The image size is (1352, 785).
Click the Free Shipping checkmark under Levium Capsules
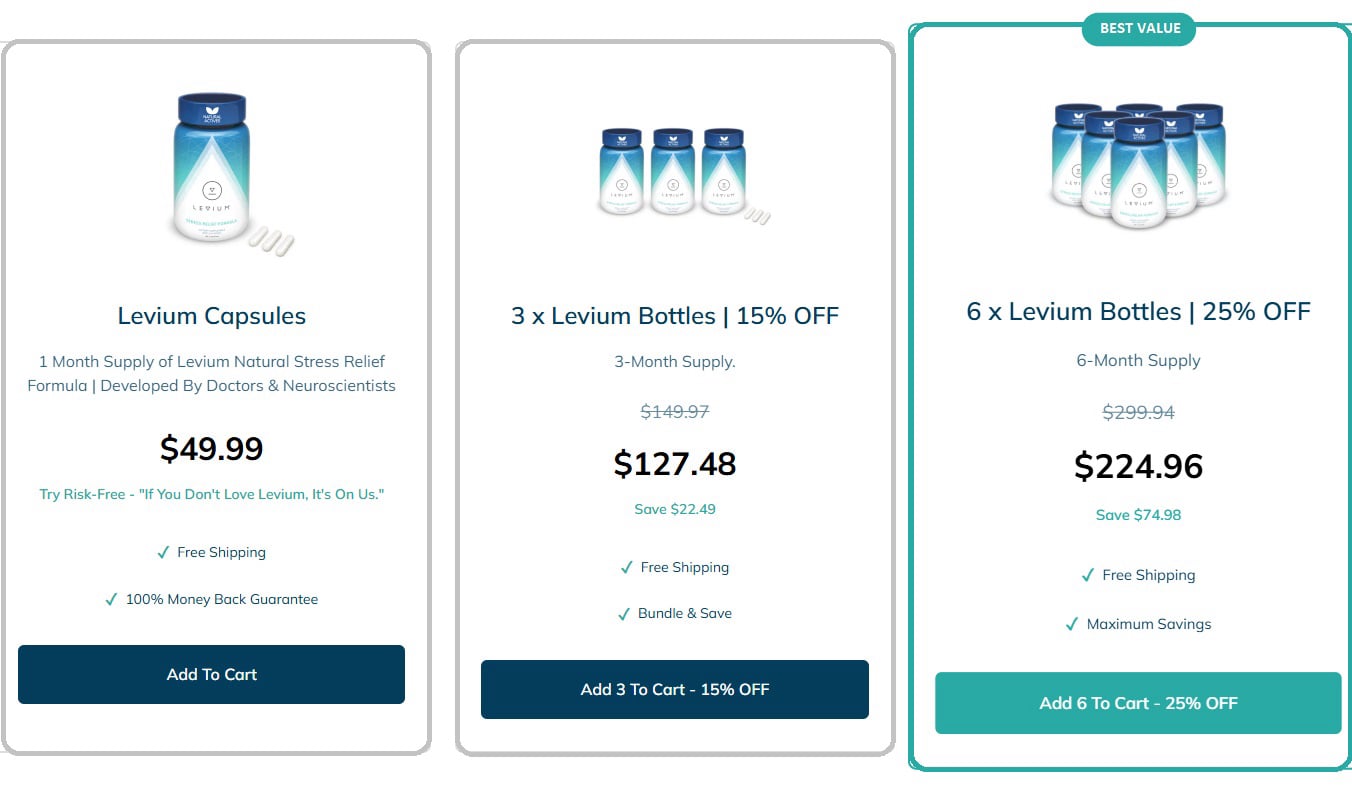[163, 553]
